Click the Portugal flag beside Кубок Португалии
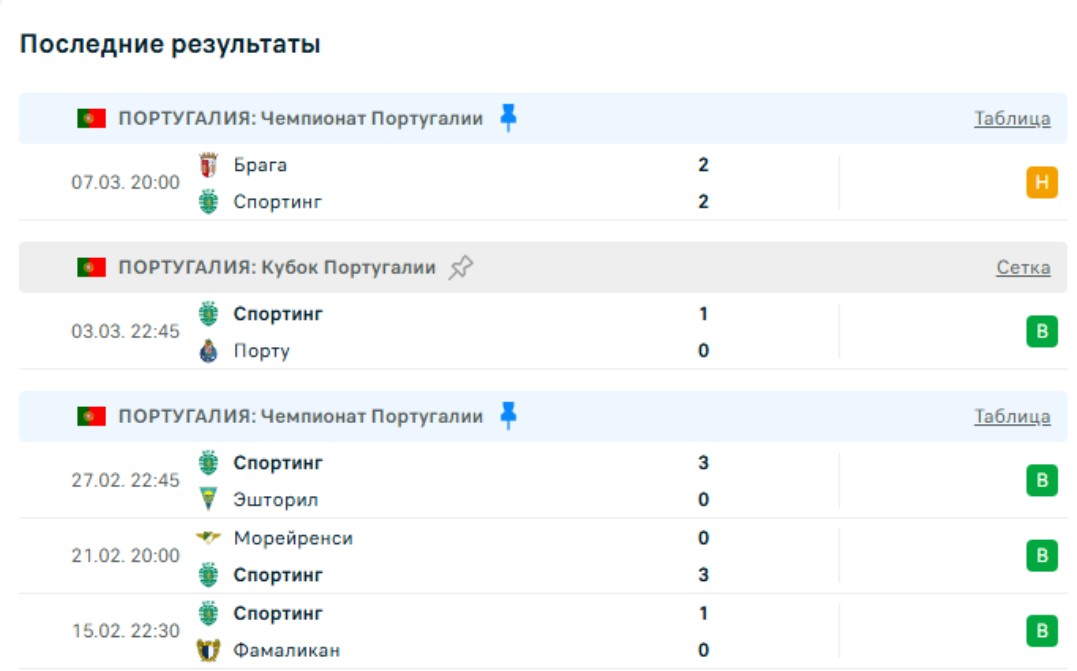The image size is (1077, 671). coord(91,267)
